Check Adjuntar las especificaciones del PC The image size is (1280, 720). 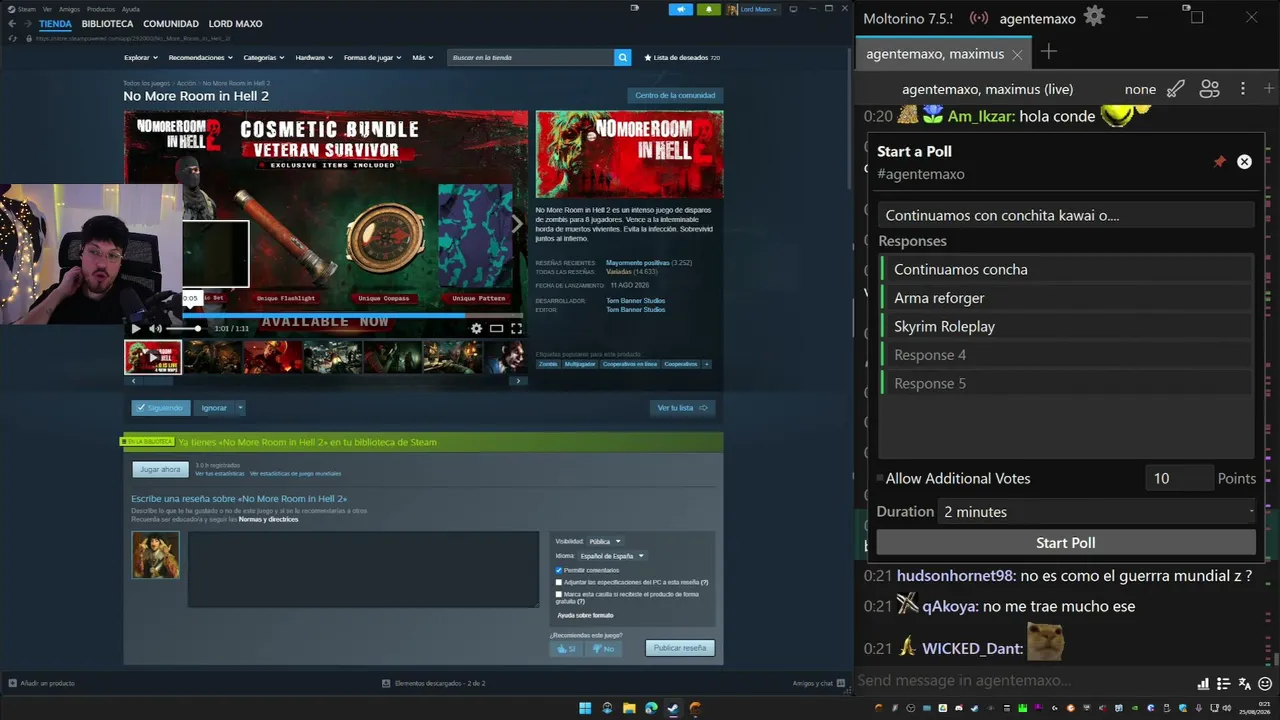[x=559, y=582]
